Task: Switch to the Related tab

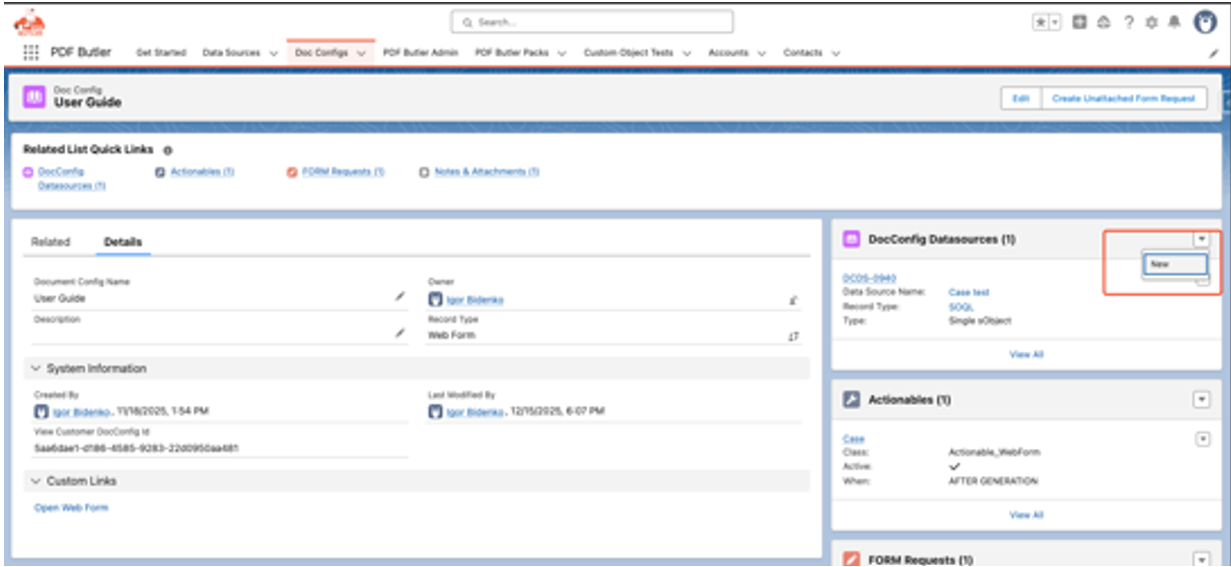Action: [51, 242]
